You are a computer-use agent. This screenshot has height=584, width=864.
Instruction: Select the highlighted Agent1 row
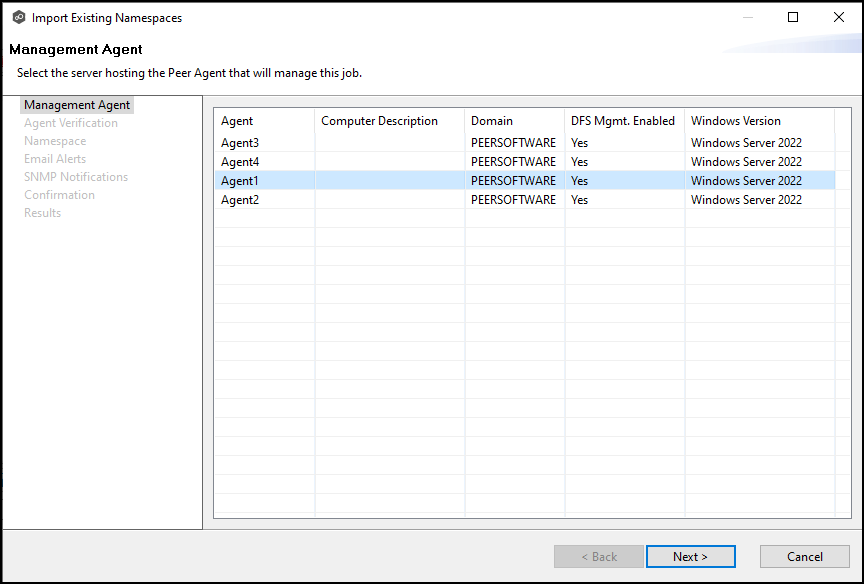(x=240, y=181)
